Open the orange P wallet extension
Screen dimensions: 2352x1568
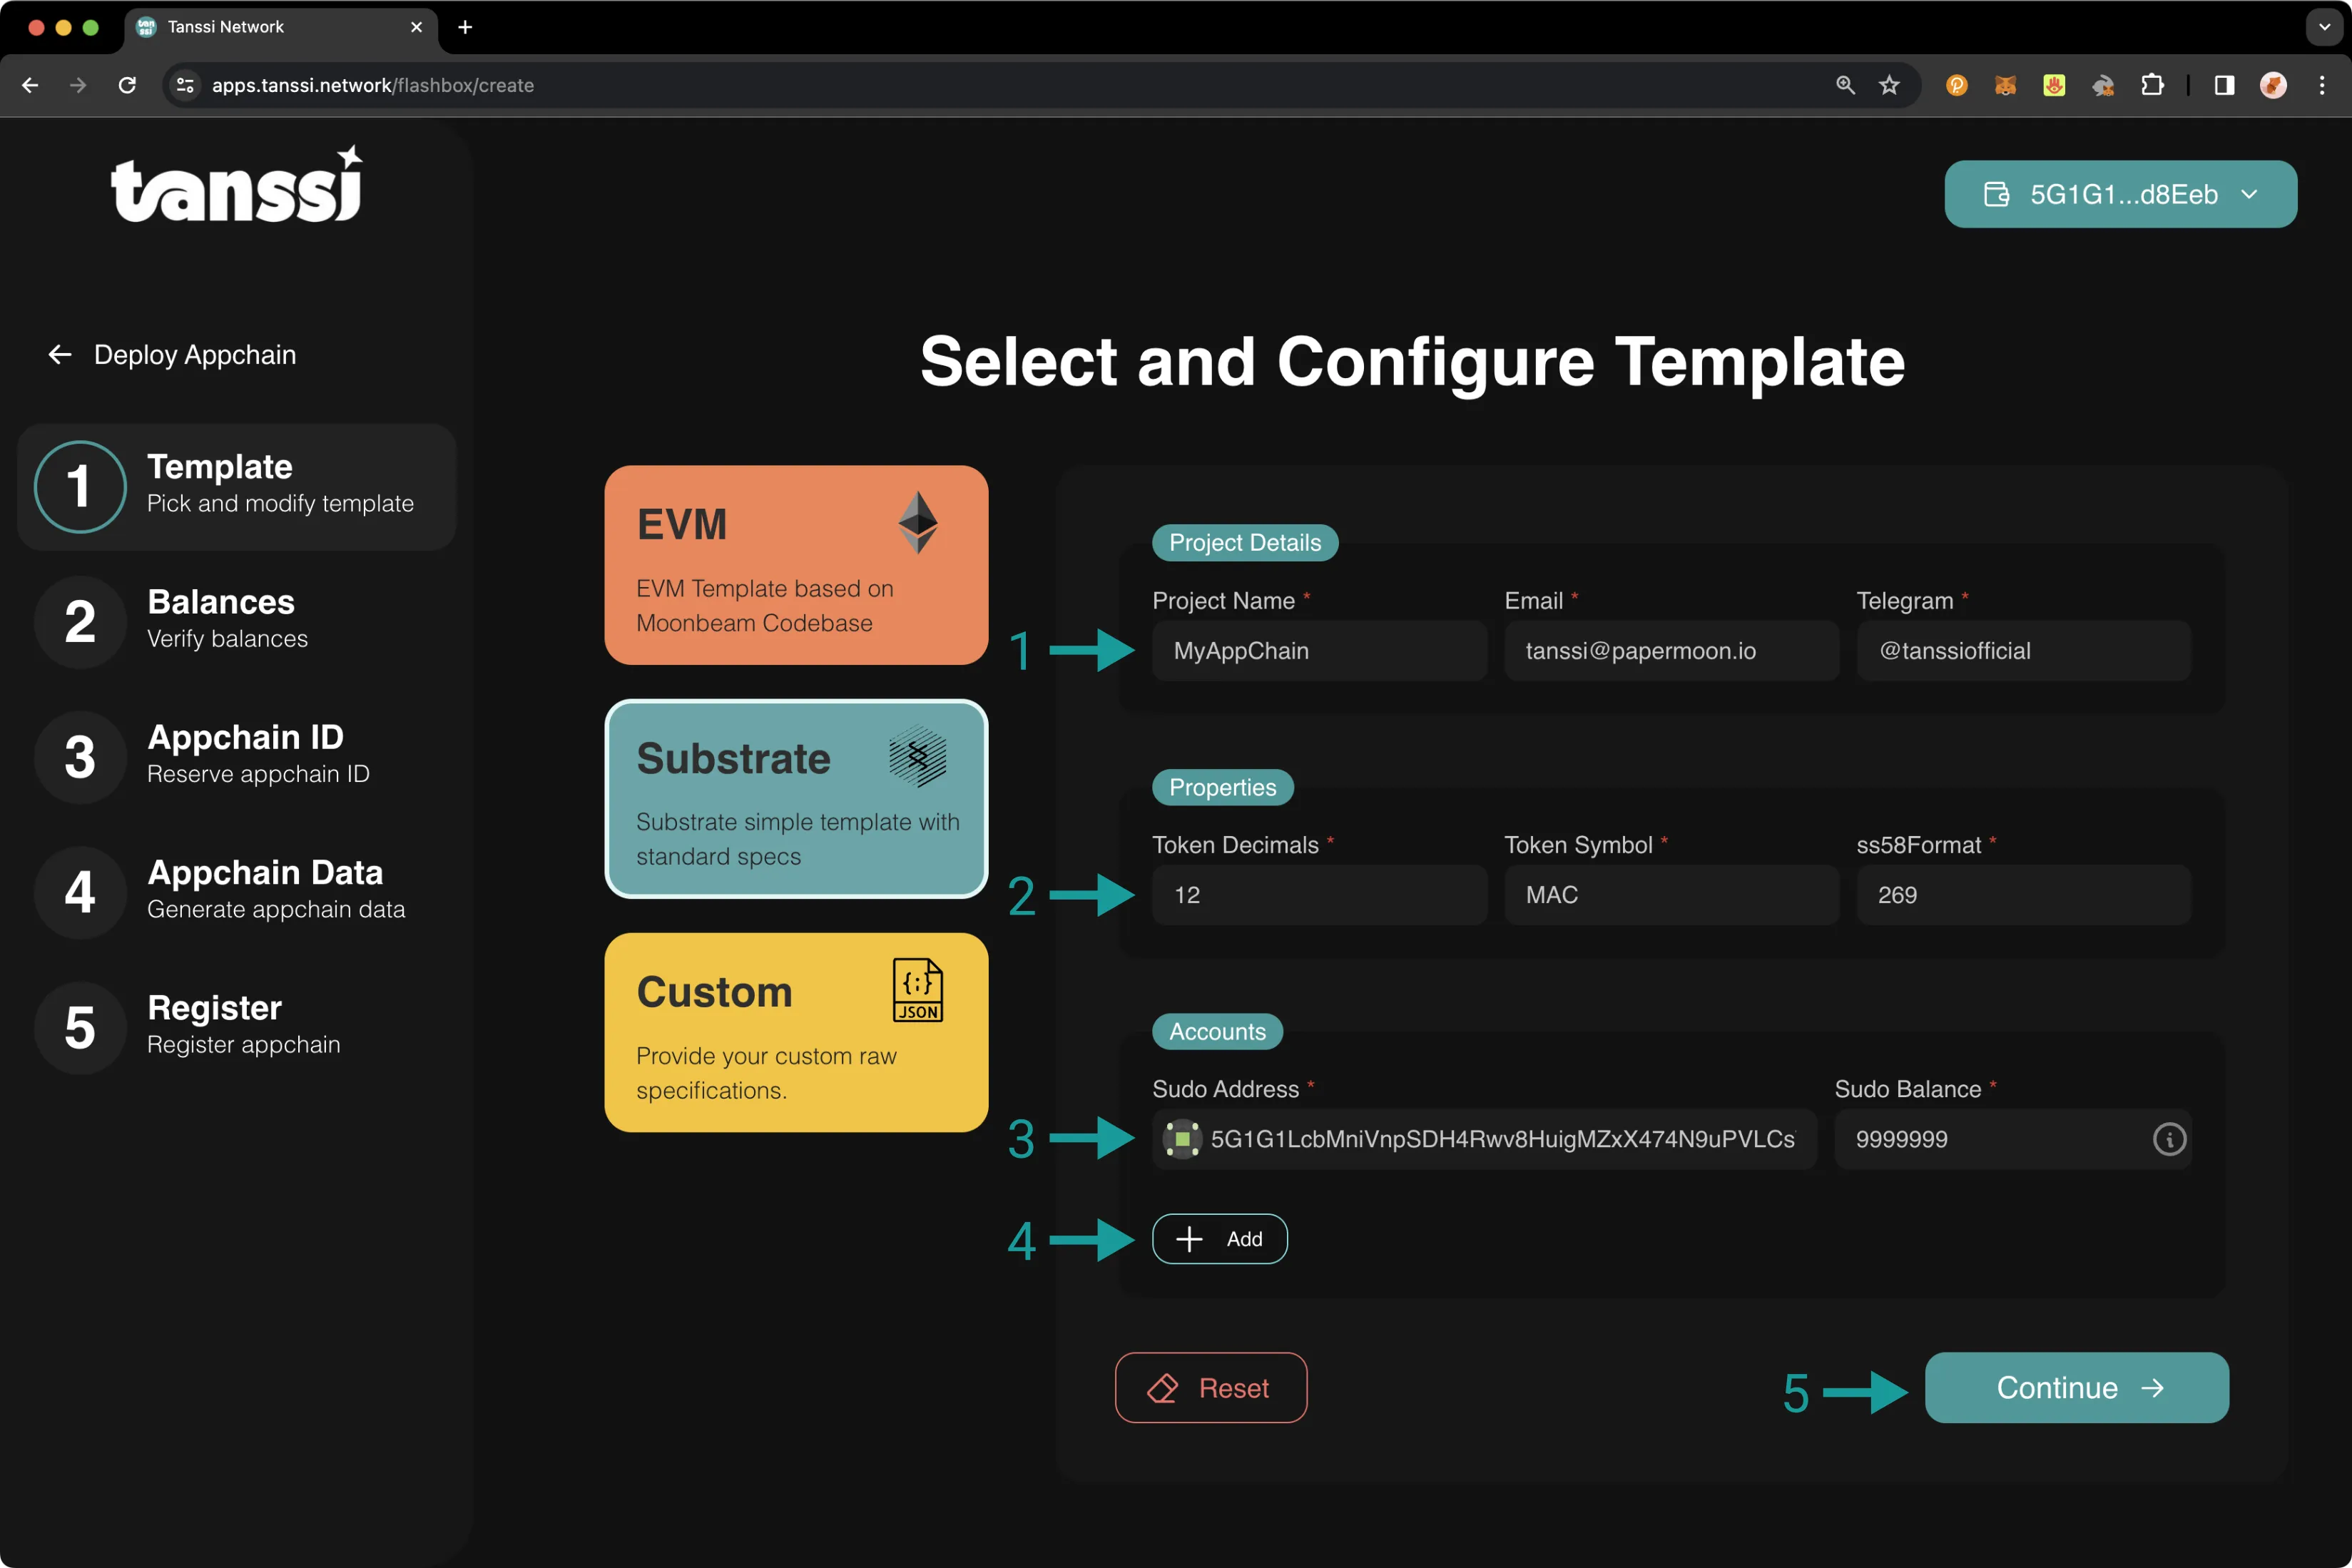tap(1957, 85)
